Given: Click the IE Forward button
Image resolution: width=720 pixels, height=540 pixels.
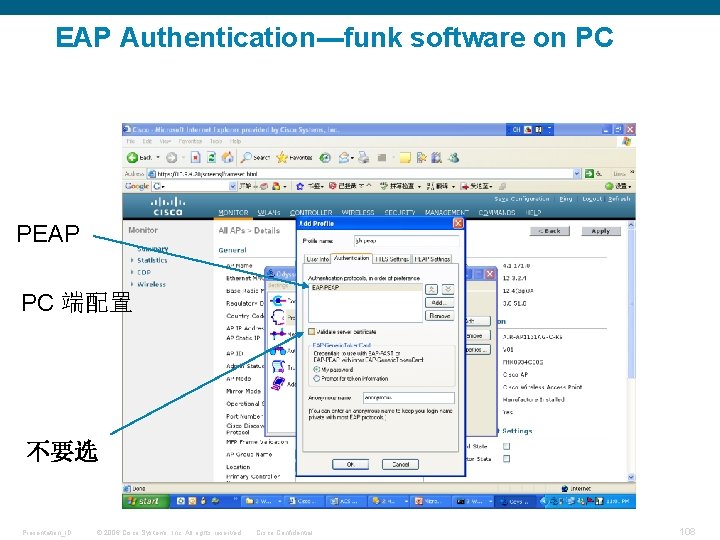Looking at the screenshot, I should 172,158.
